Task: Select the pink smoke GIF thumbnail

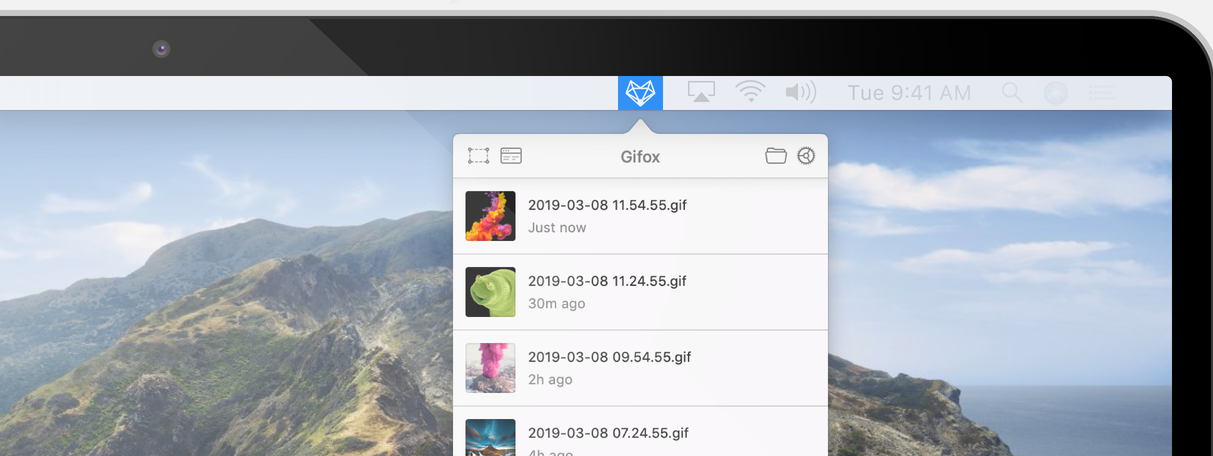Action: [x=491, y=368]
